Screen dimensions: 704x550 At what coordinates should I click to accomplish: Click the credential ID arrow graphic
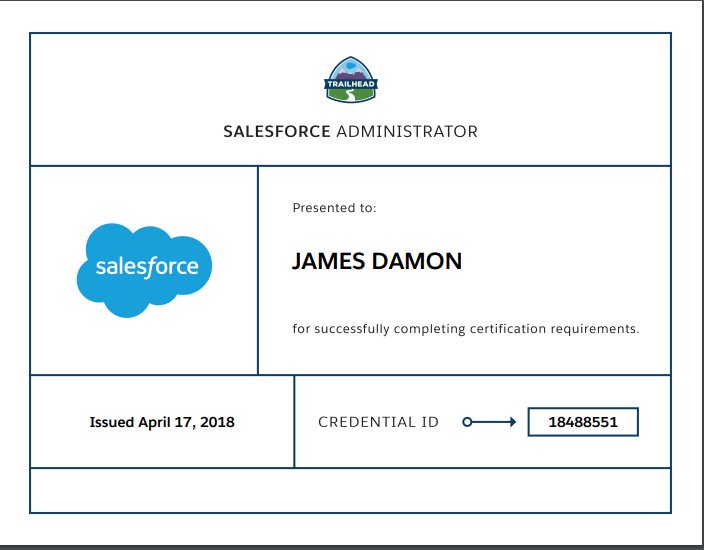pyautogui.click(x=489, y=422)
